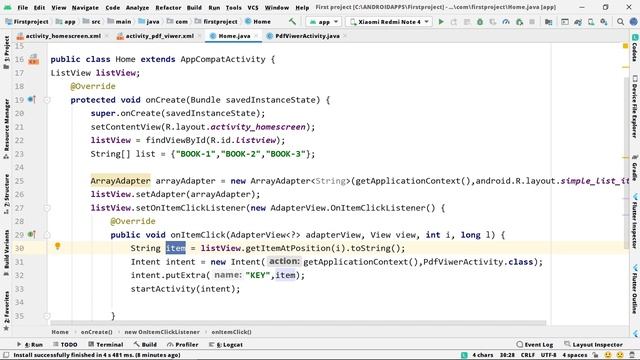
Task: Open the Profile app gauge icon
Action: click(x=506, y=22)
